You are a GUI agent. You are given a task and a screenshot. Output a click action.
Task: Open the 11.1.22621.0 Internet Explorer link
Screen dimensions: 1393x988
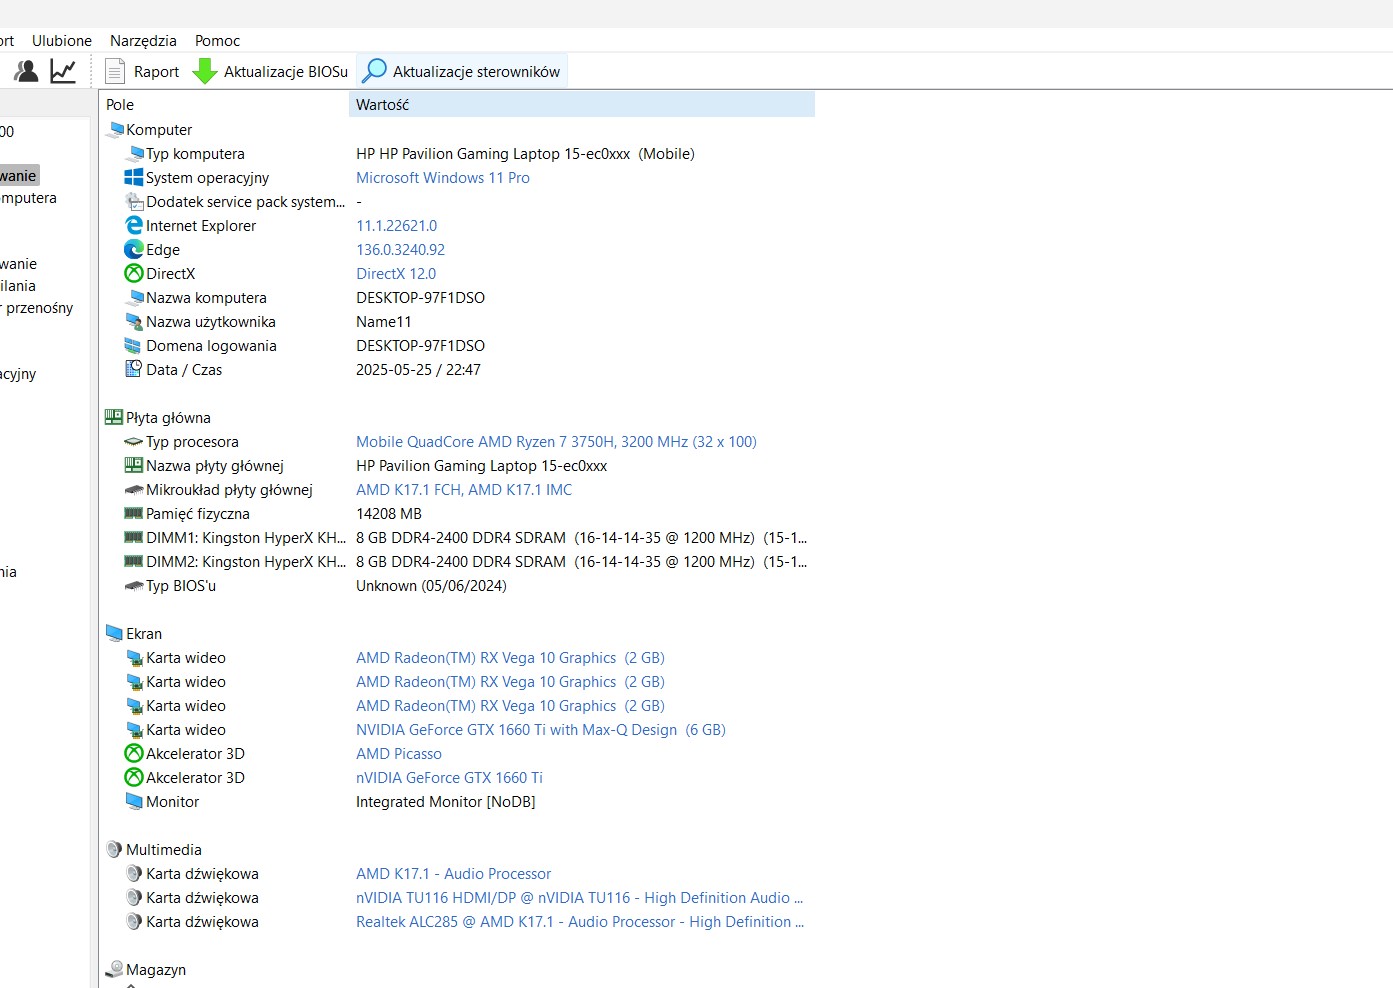click(397, 226)
